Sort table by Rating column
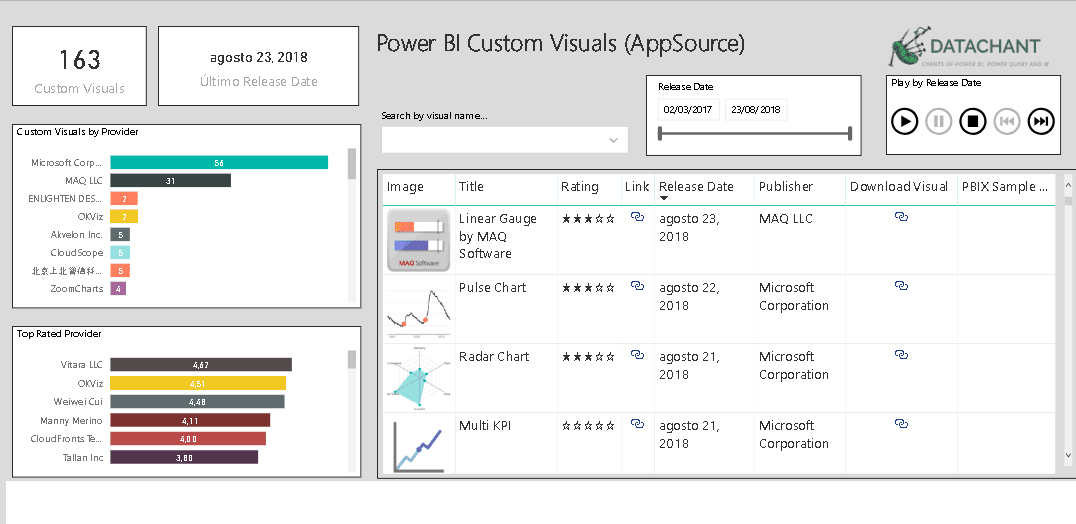Image resolution: width=1076 pixels, height=524 pixels. [580, 187]
